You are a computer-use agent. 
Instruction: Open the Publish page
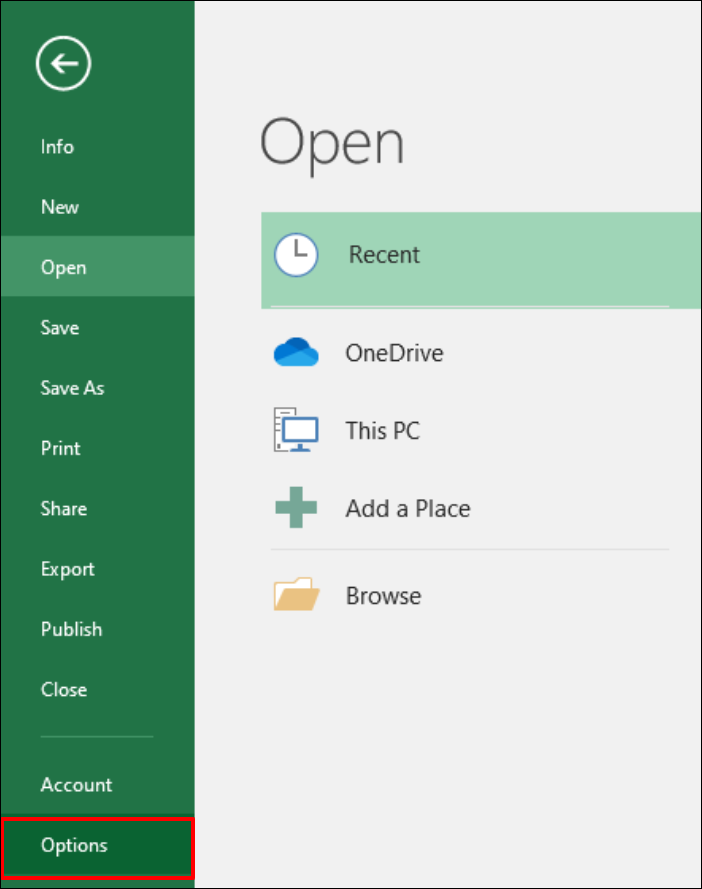pyautogui.click(x=71, y=629)
